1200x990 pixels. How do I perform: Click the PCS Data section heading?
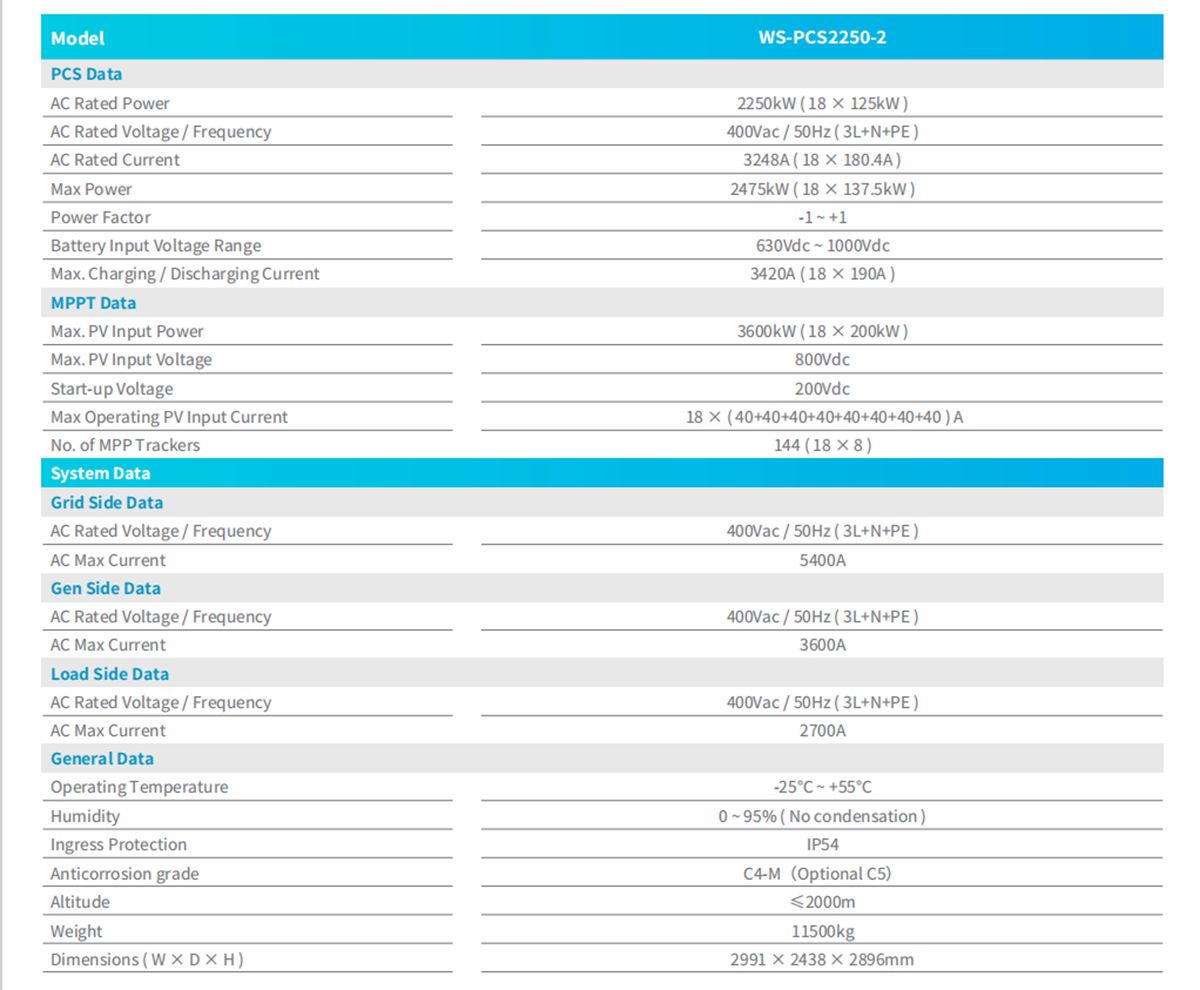pyautogui.click(x=86, y=74)
